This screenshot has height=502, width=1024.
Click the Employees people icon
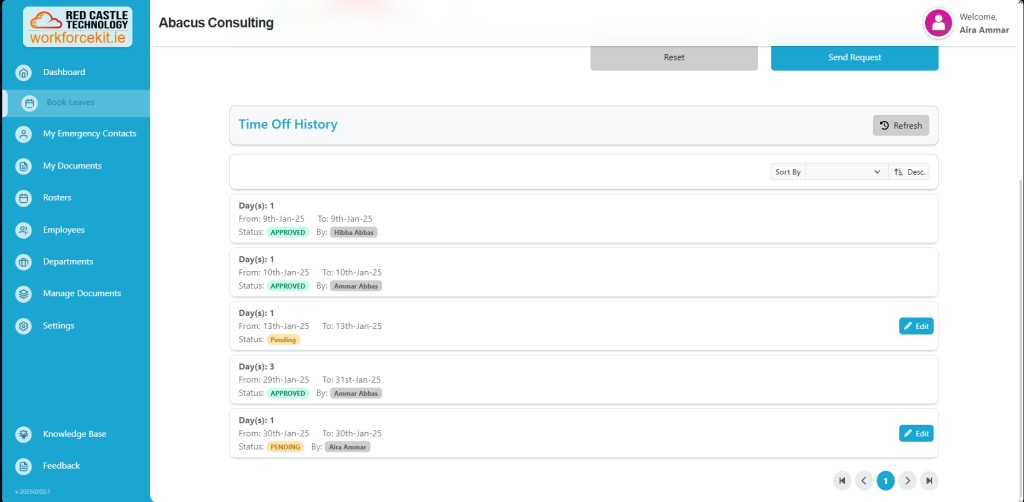click(24, 230)
